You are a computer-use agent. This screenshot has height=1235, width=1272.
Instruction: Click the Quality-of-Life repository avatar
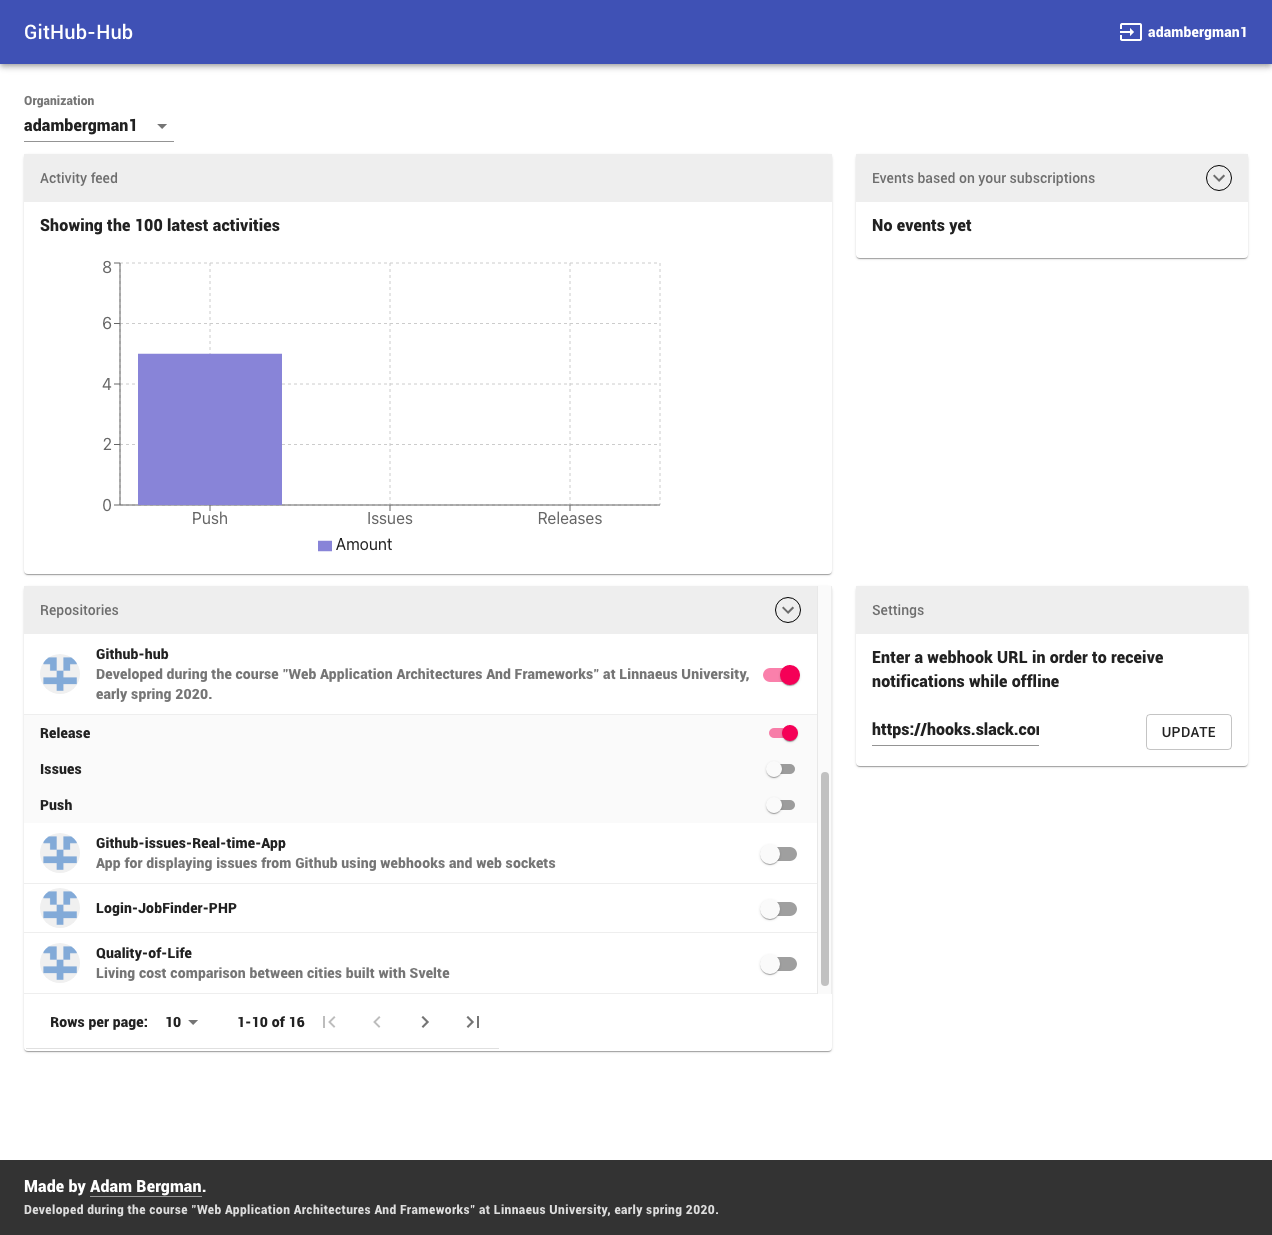pos(60,963)
